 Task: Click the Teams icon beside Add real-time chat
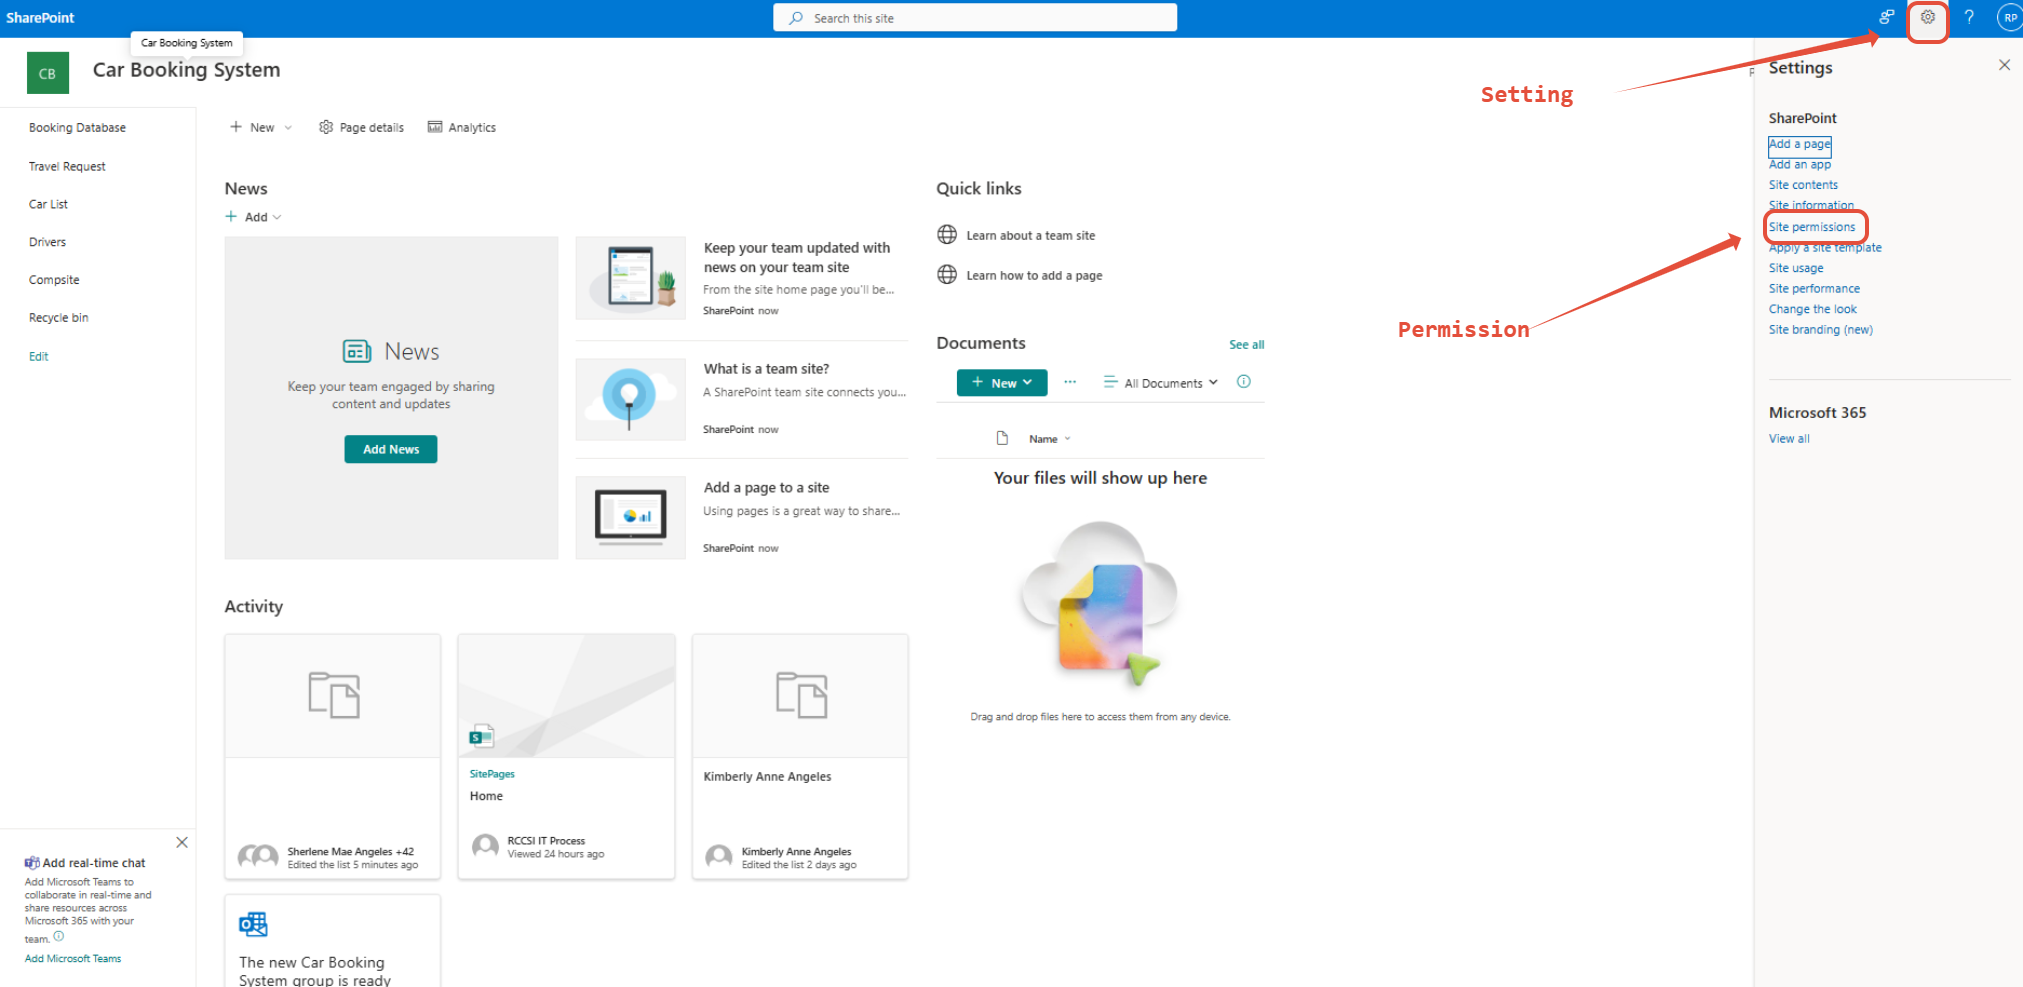32,863
